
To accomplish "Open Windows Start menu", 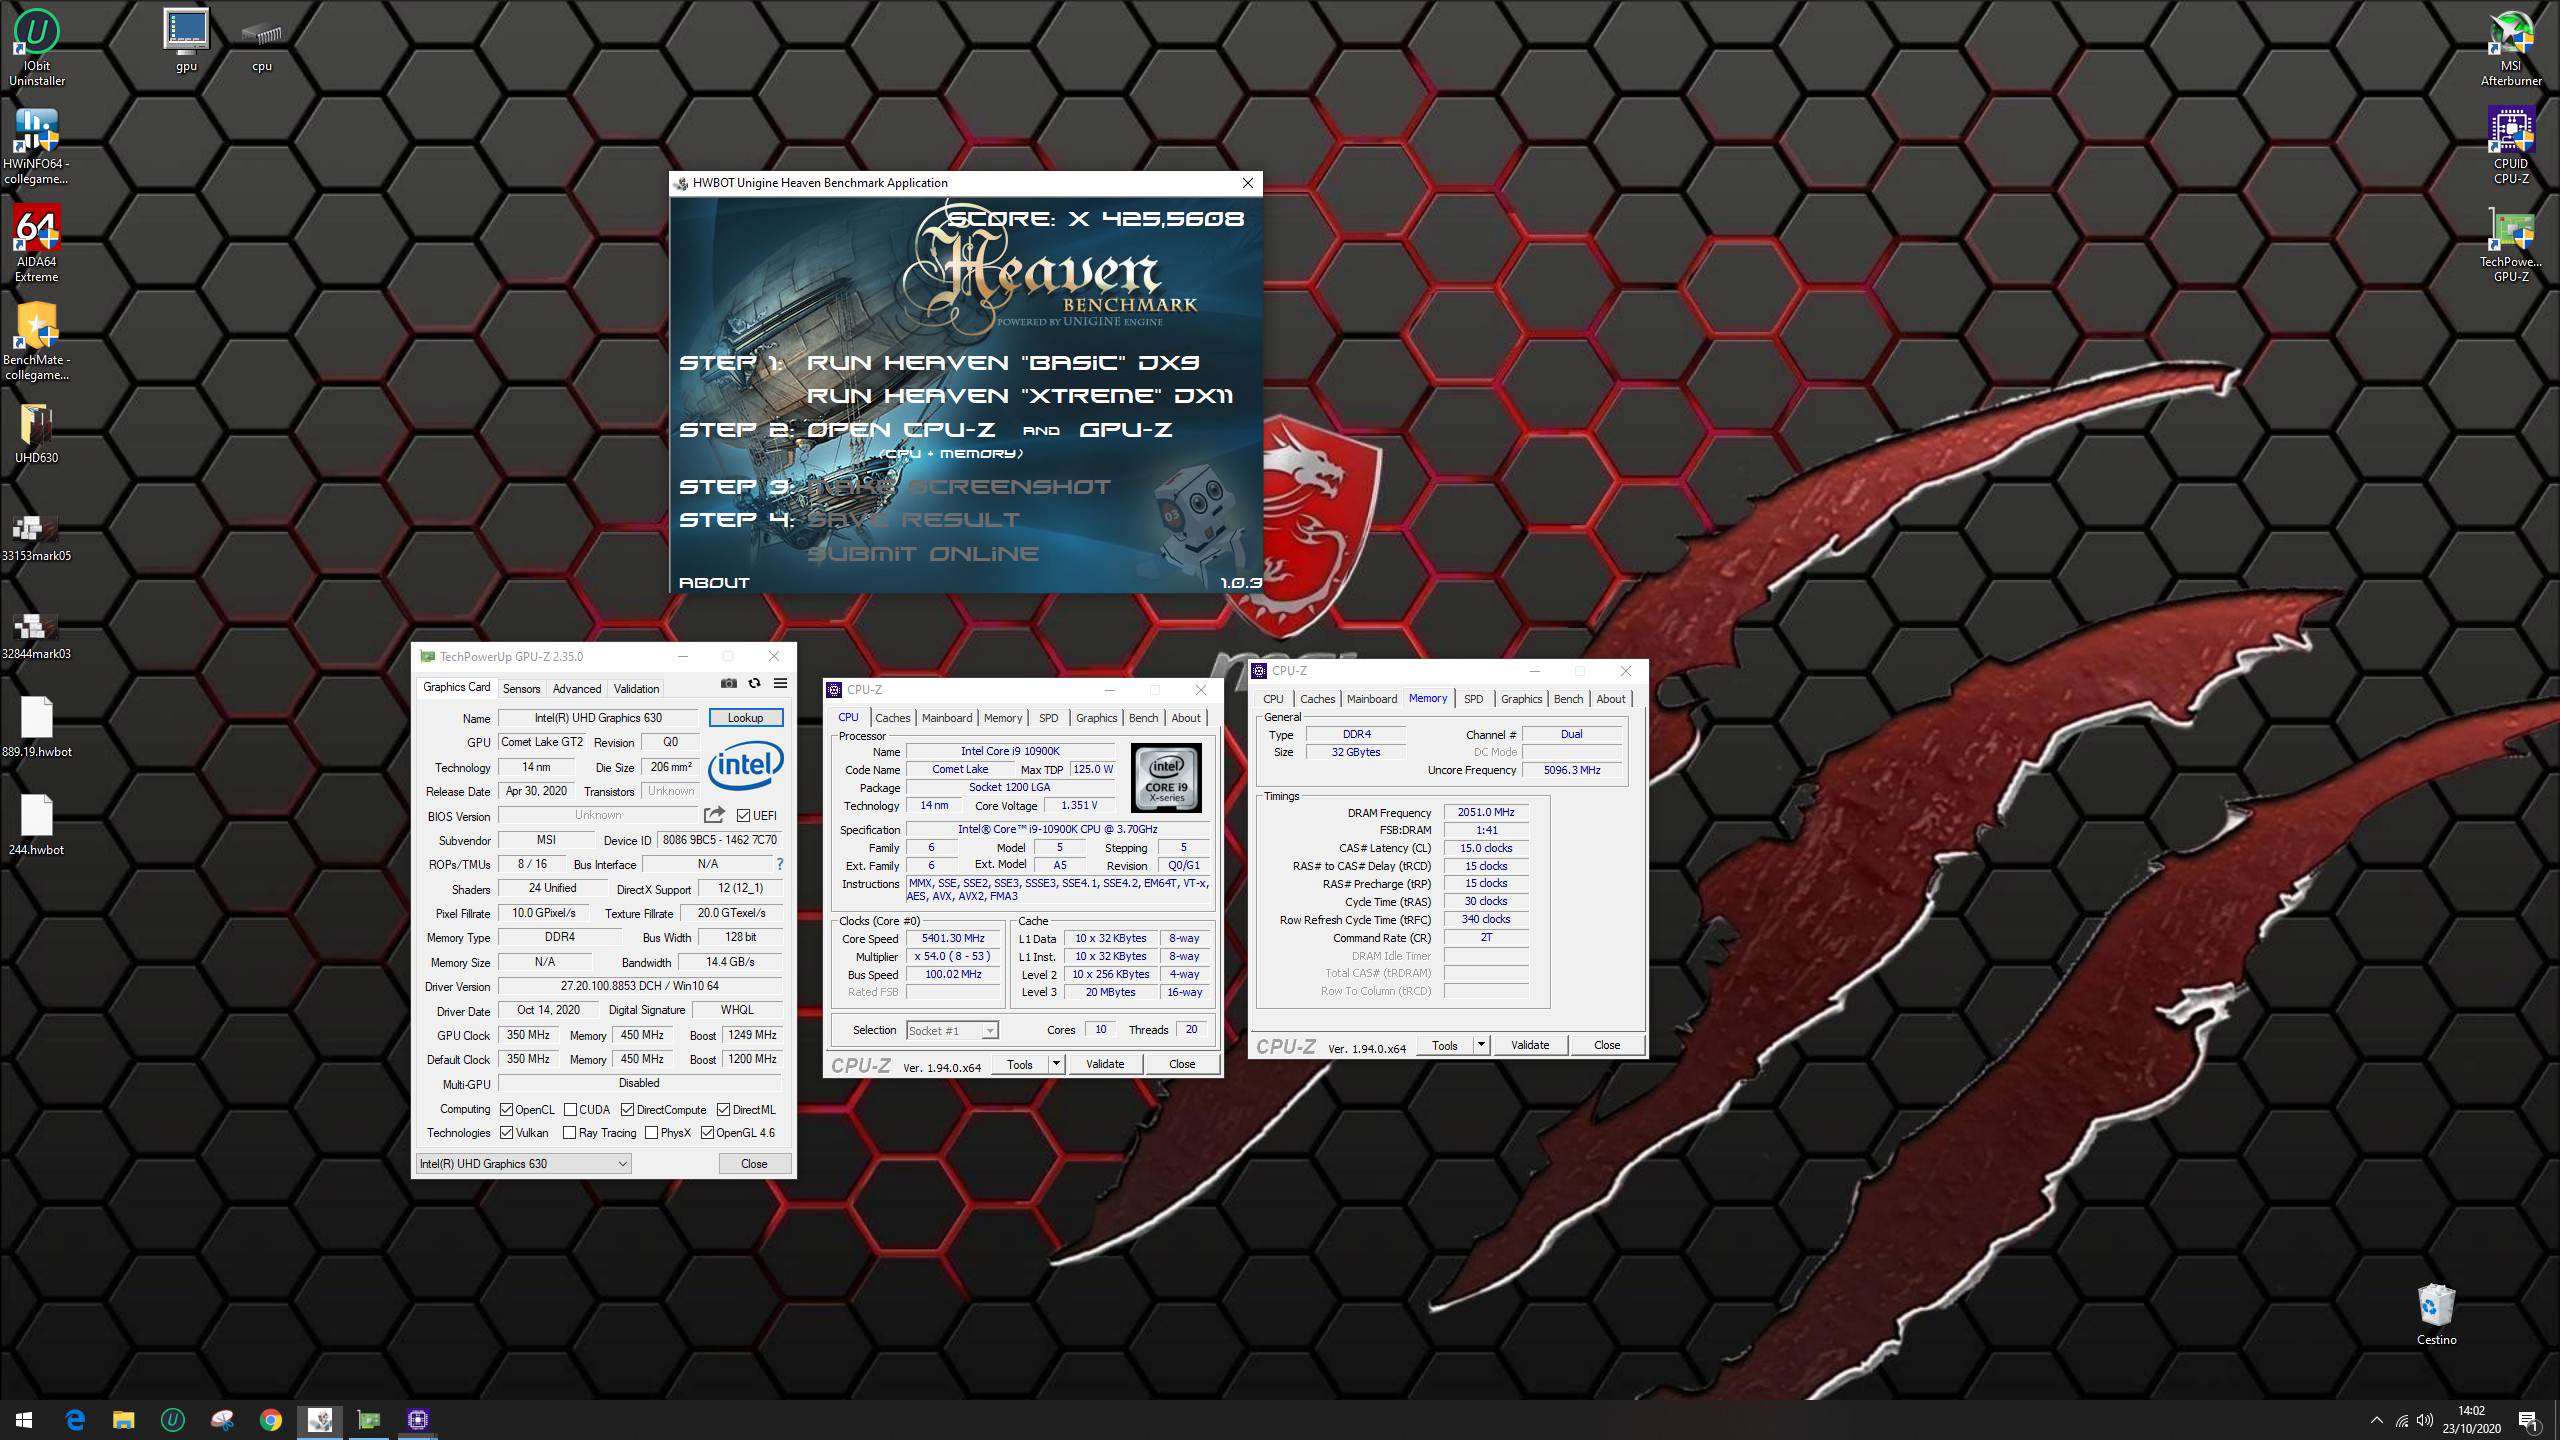I will click(x=24, y=1420).
